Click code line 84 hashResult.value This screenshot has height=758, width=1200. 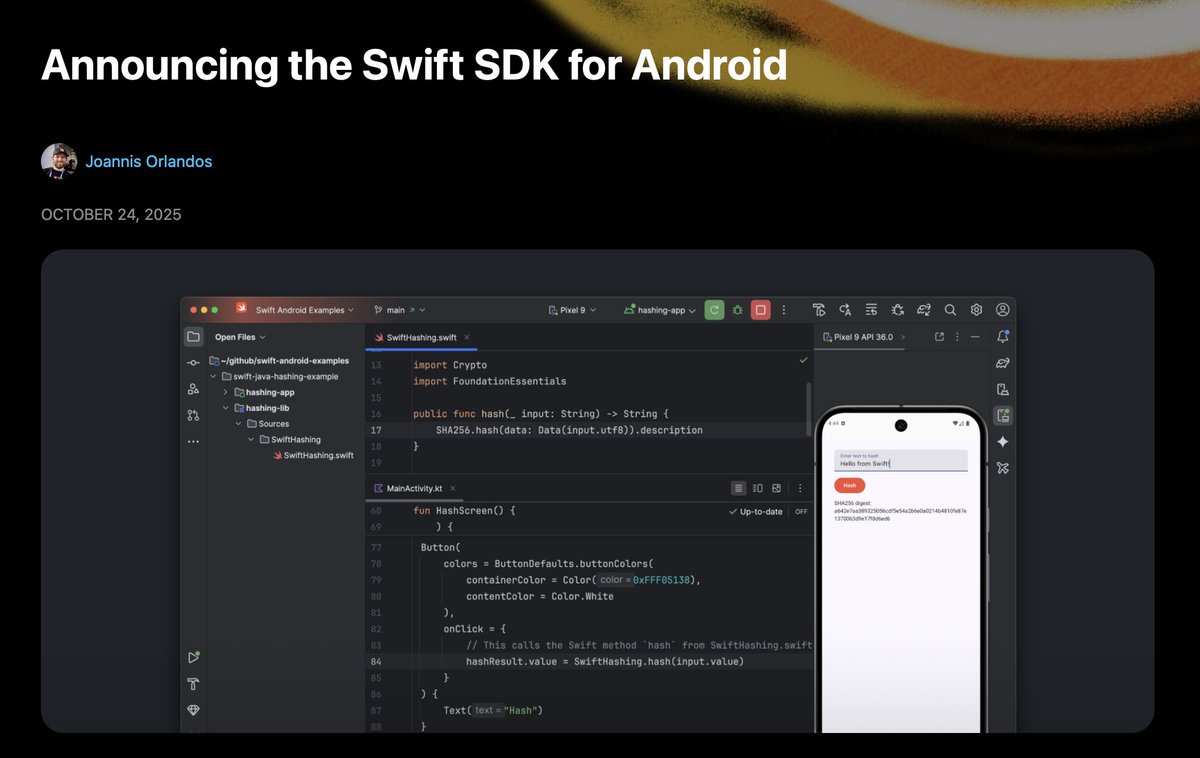(605, 661)
